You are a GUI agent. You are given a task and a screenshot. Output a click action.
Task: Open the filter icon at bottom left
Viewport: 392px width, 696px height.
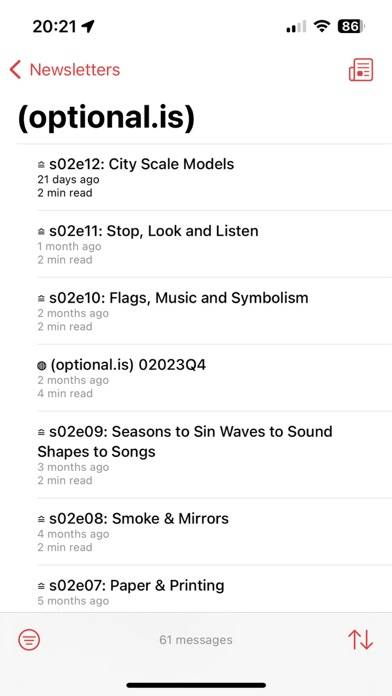click(29, 640)
